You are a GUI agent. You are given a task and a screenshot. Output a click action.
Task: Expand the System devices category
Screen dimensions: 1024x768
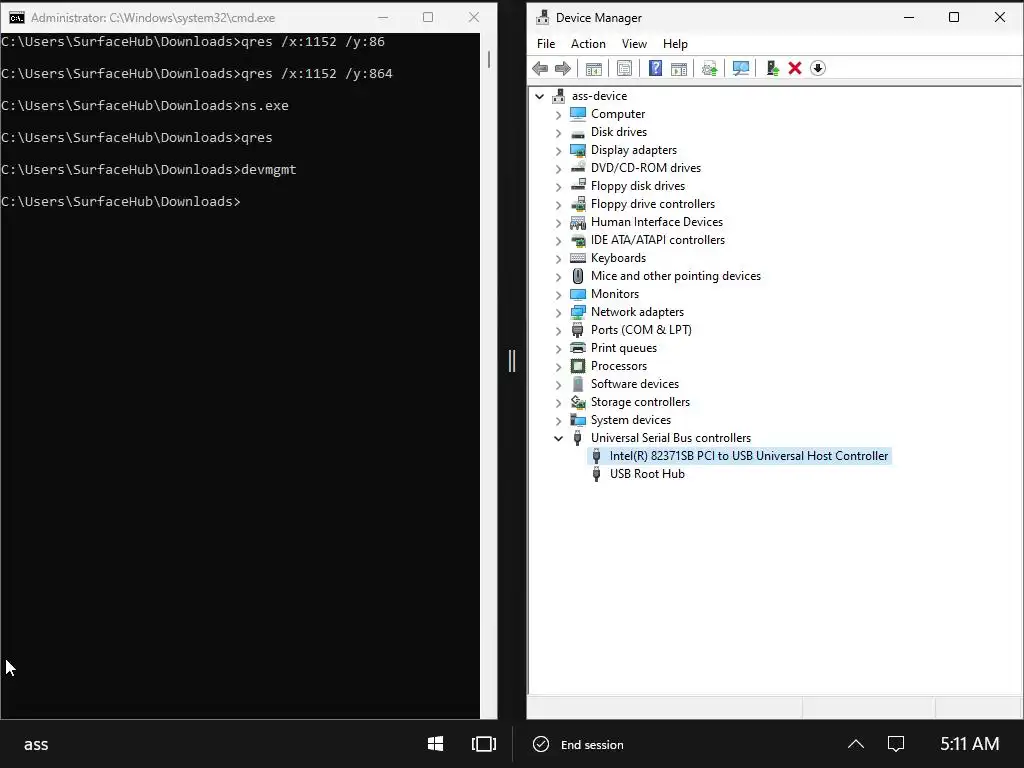[558, 421]
